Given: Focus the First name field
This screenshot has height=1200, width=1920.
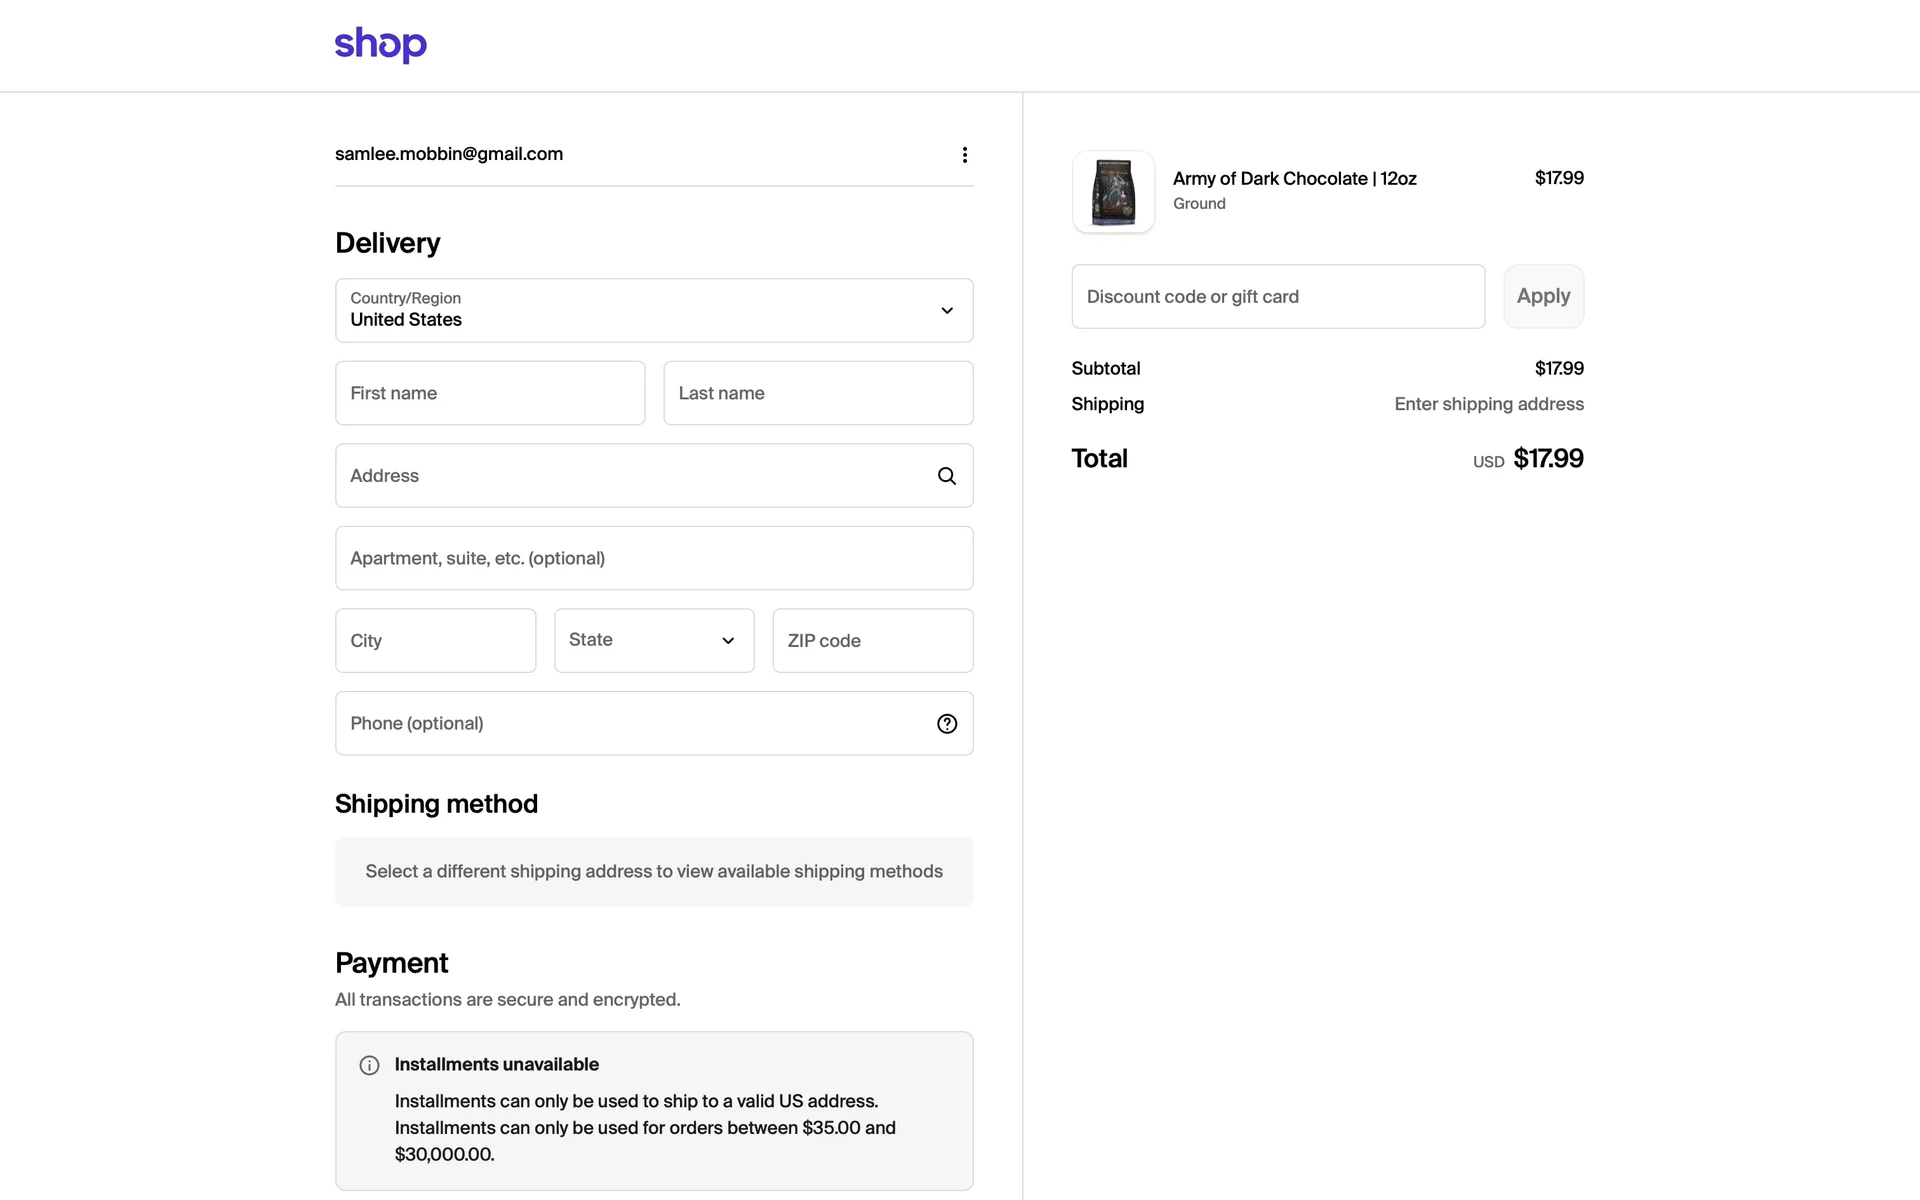Looking at the screenshot, I should pyautogui.click(x=489, y=393).
